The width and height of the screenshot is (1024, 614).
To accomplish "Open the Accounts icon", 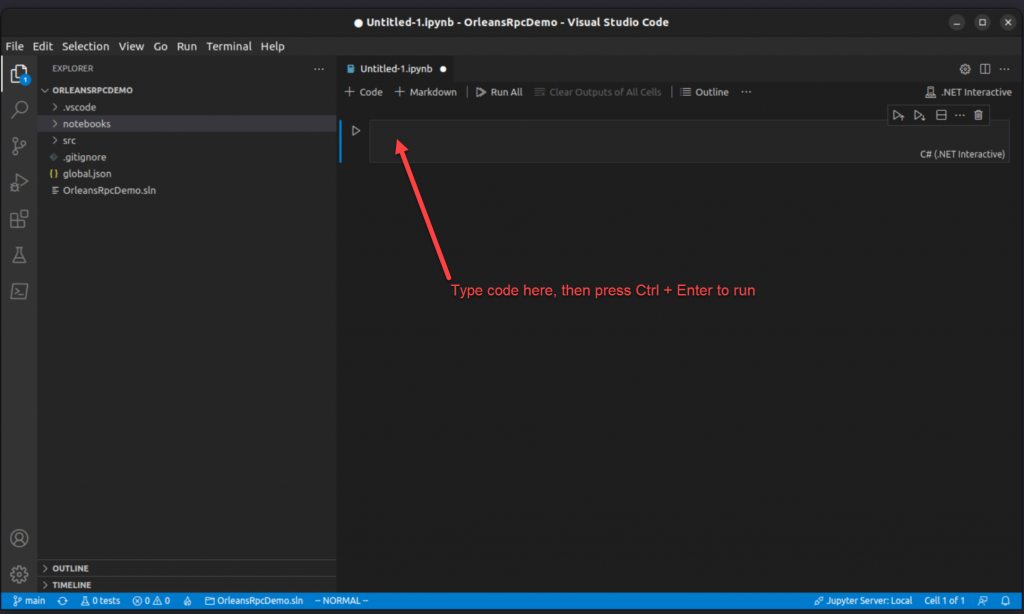I will (20, 538).
